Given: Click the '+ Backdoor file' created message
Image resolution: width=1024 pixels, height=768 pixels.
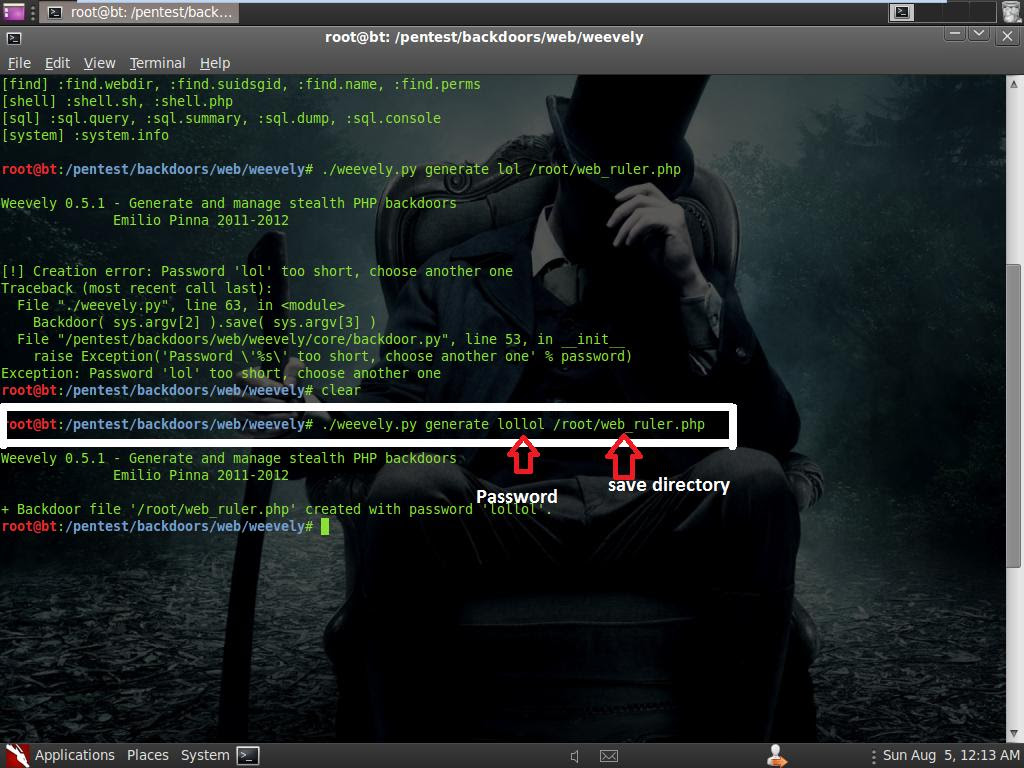Looking at the screenshot, I should click(277, 509).
